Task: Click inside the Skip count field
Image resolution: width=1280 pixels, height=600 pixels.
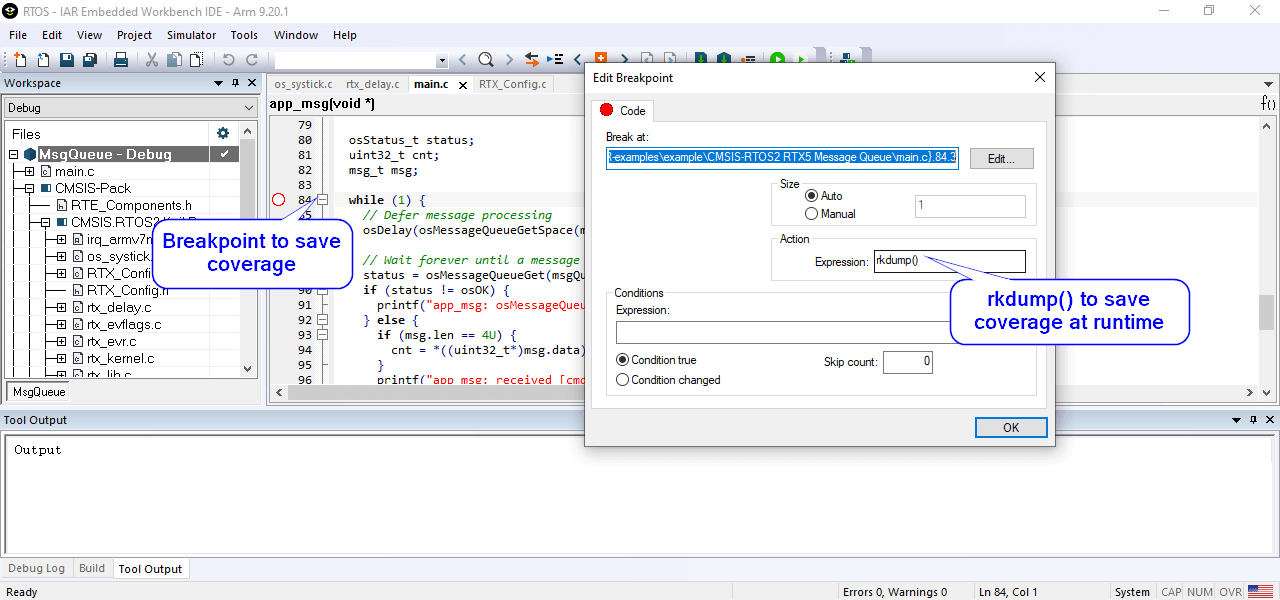Action: pos(907,362)
